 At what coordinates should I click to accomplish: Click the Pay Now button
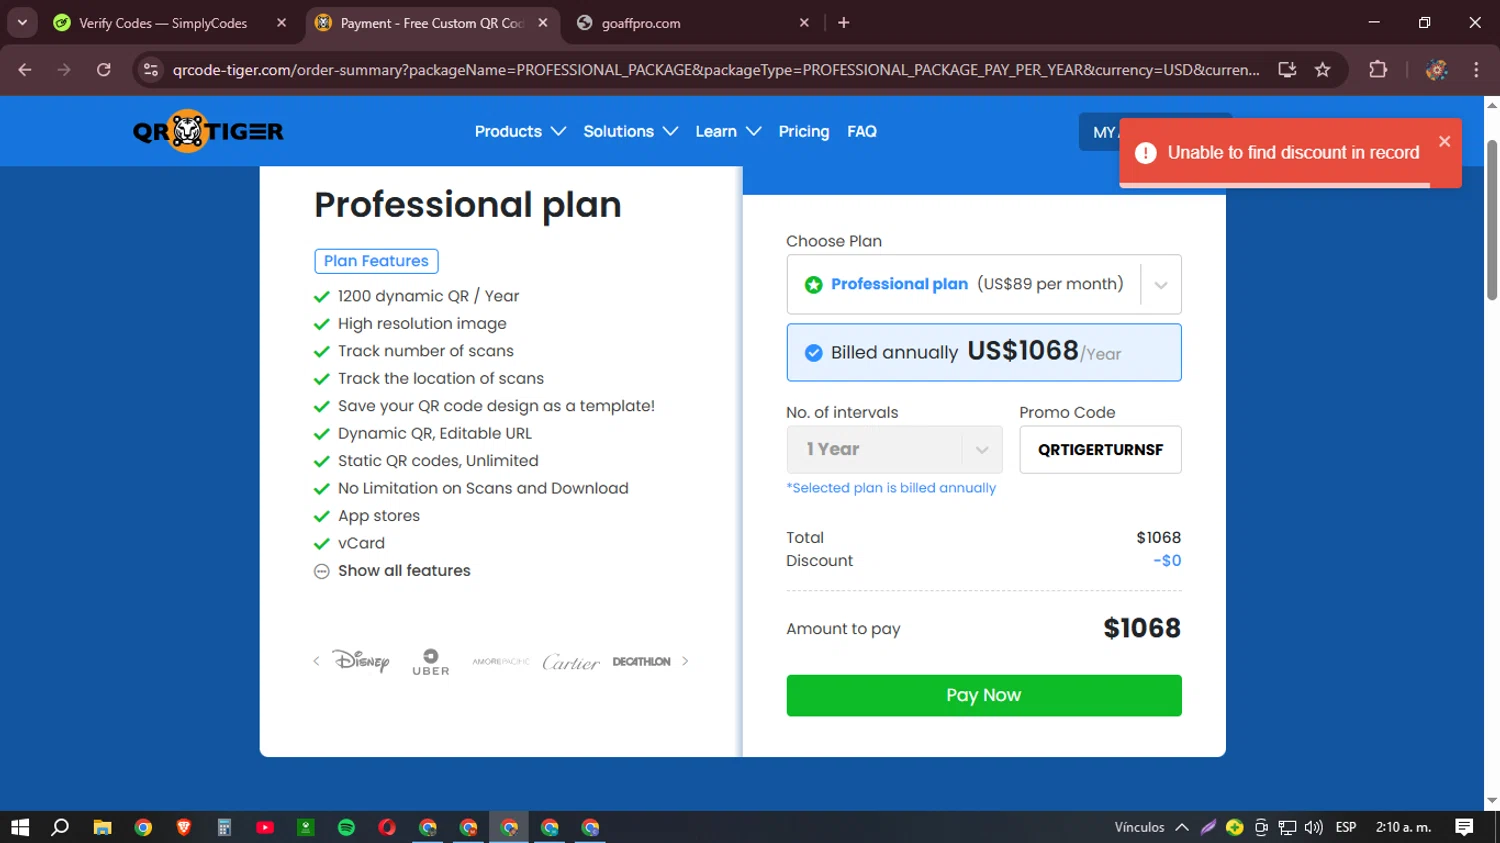point(984,695)
